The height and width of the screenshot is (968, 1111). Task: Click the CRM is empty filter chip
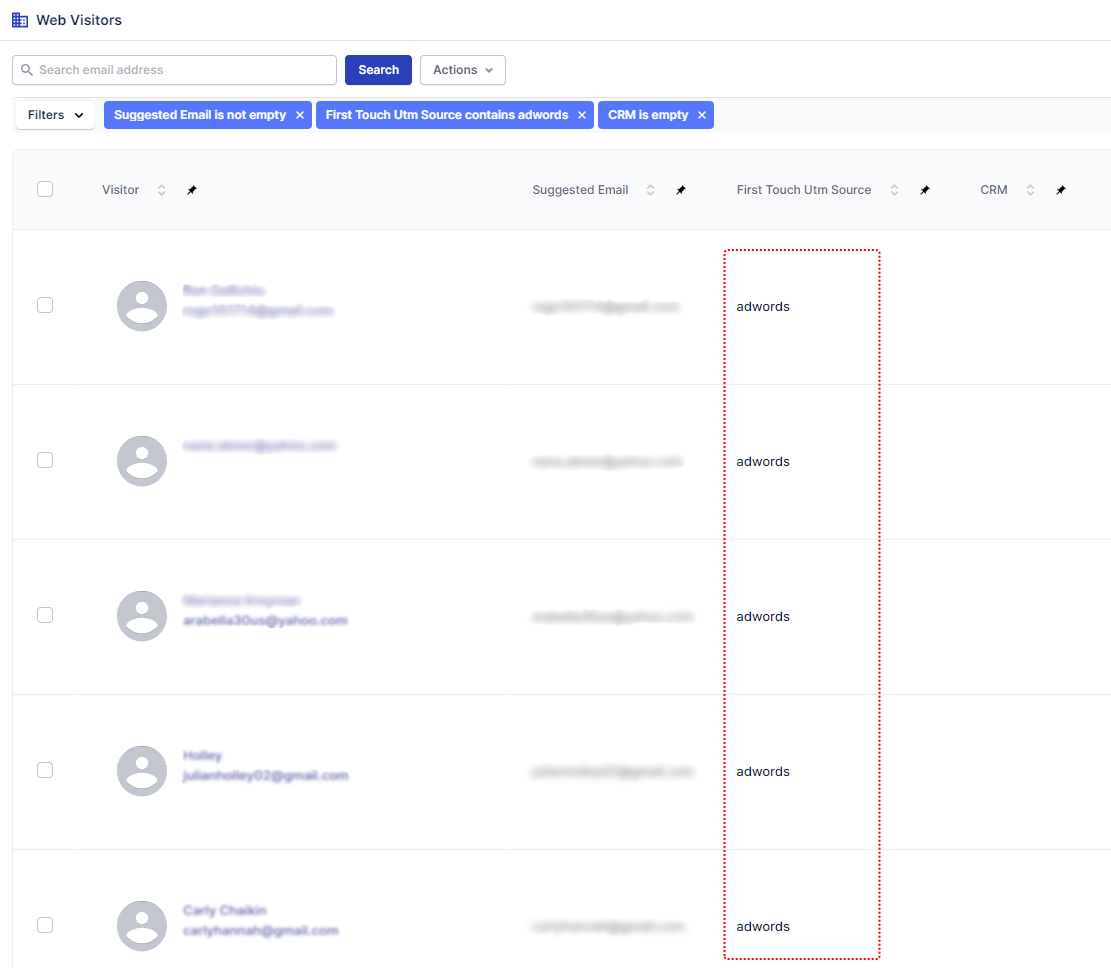tap(655, 115)
